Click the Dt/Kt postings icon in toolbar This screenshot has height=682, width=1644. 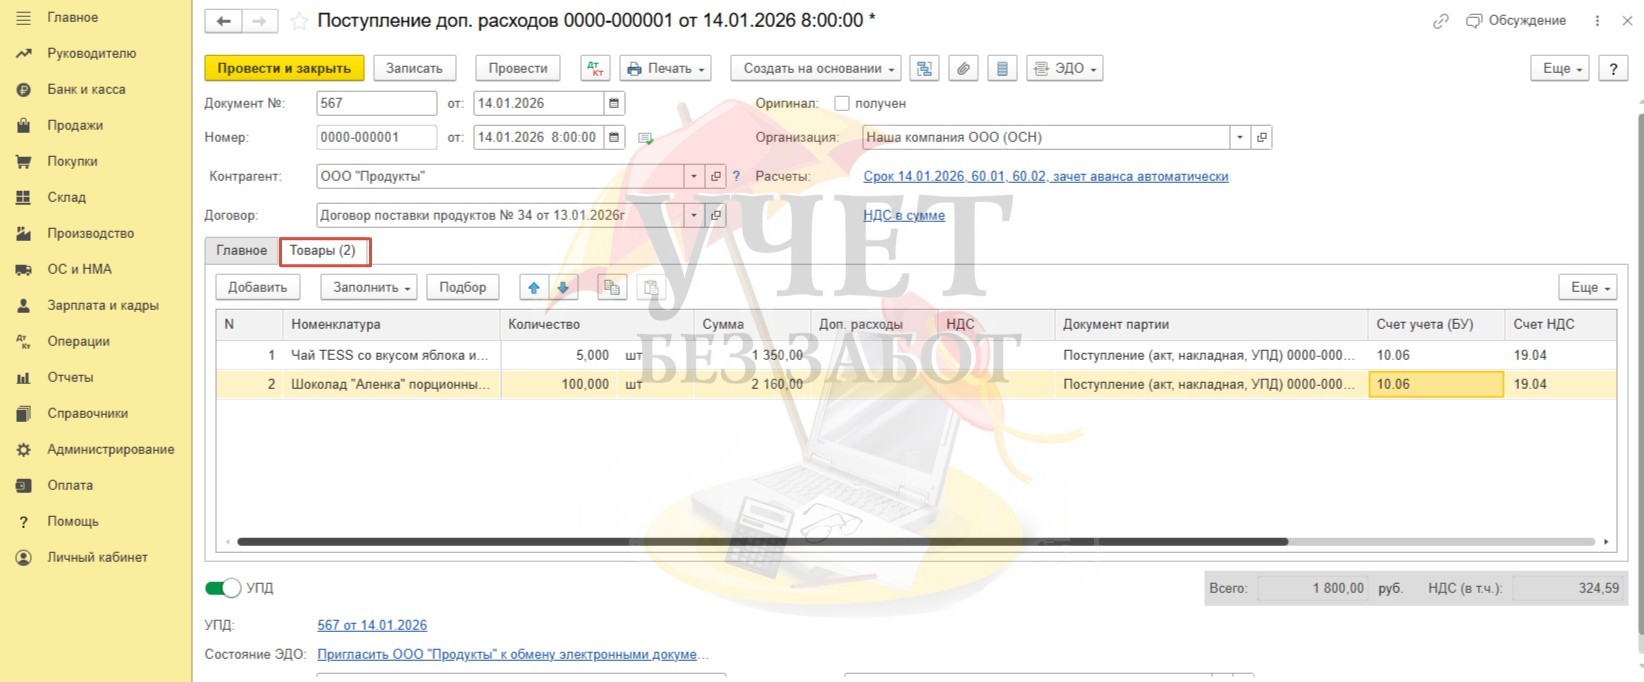coord(595,68)
